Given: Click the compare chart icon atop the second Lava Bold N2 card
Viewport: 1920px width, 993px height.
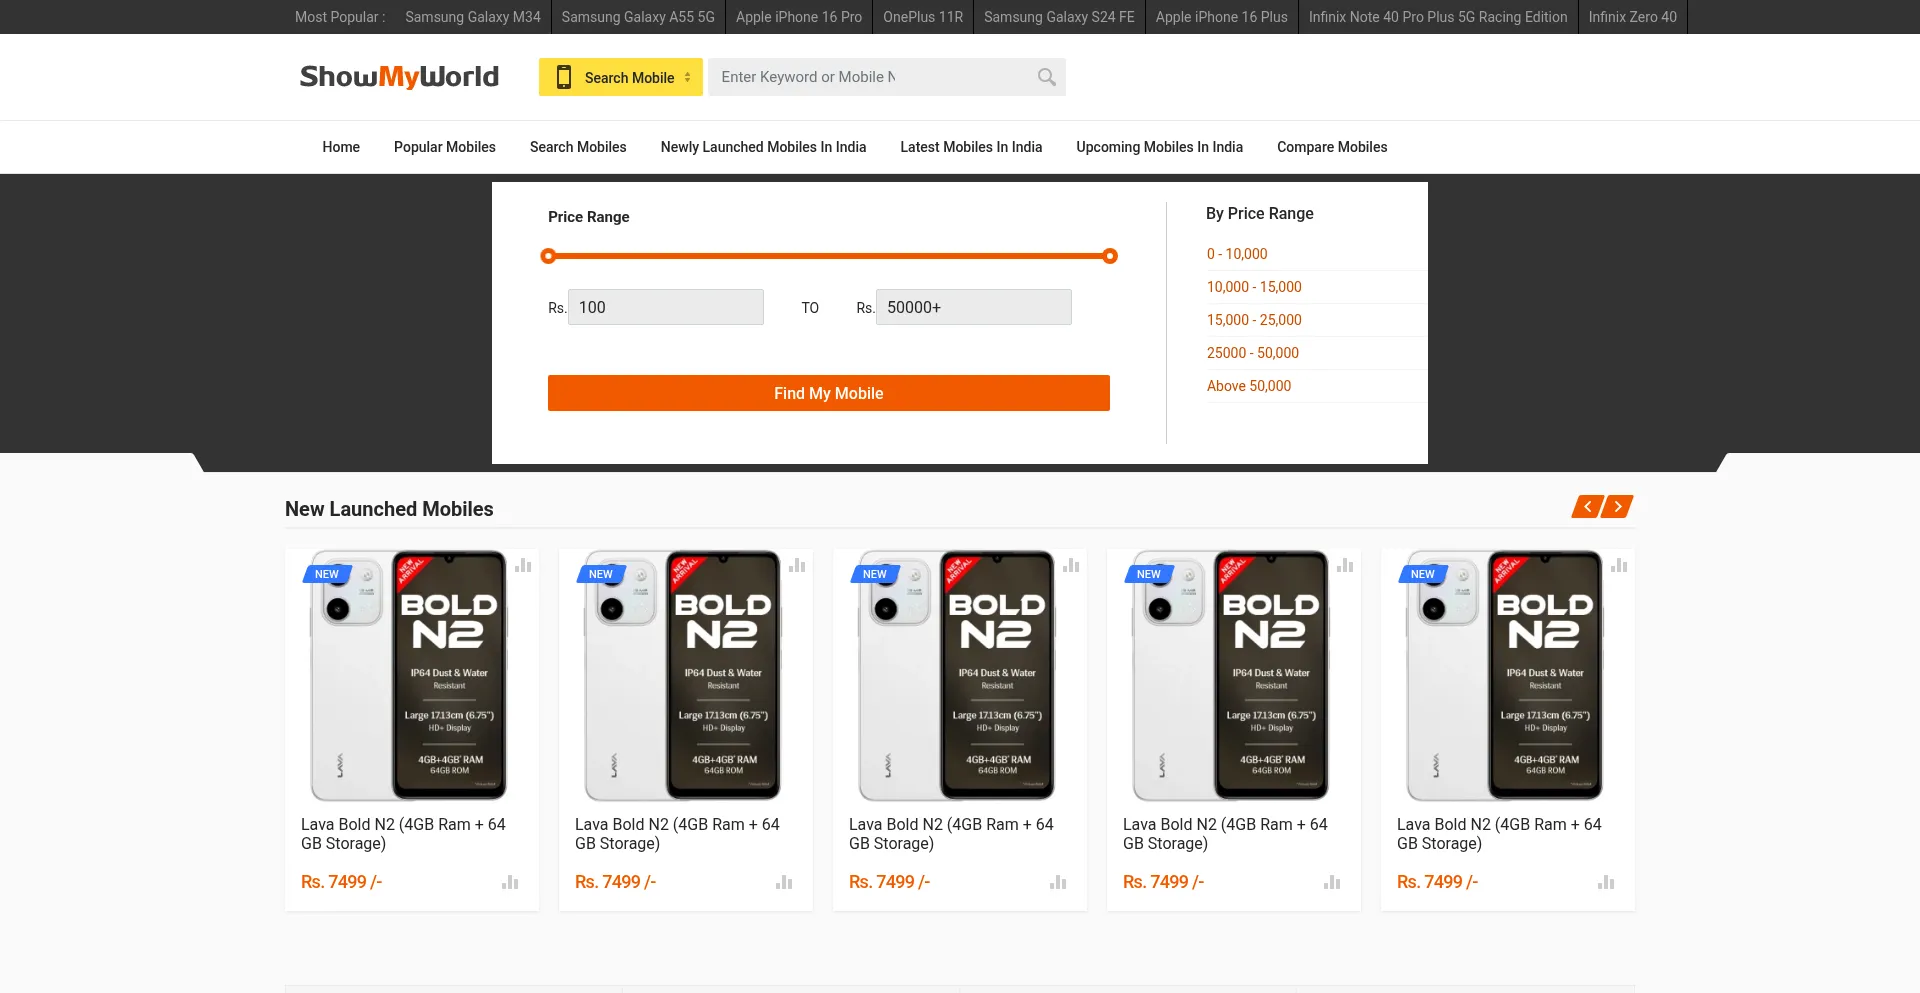Looking at the screenshot, I should pyautogui.click(x=797, y=565).
